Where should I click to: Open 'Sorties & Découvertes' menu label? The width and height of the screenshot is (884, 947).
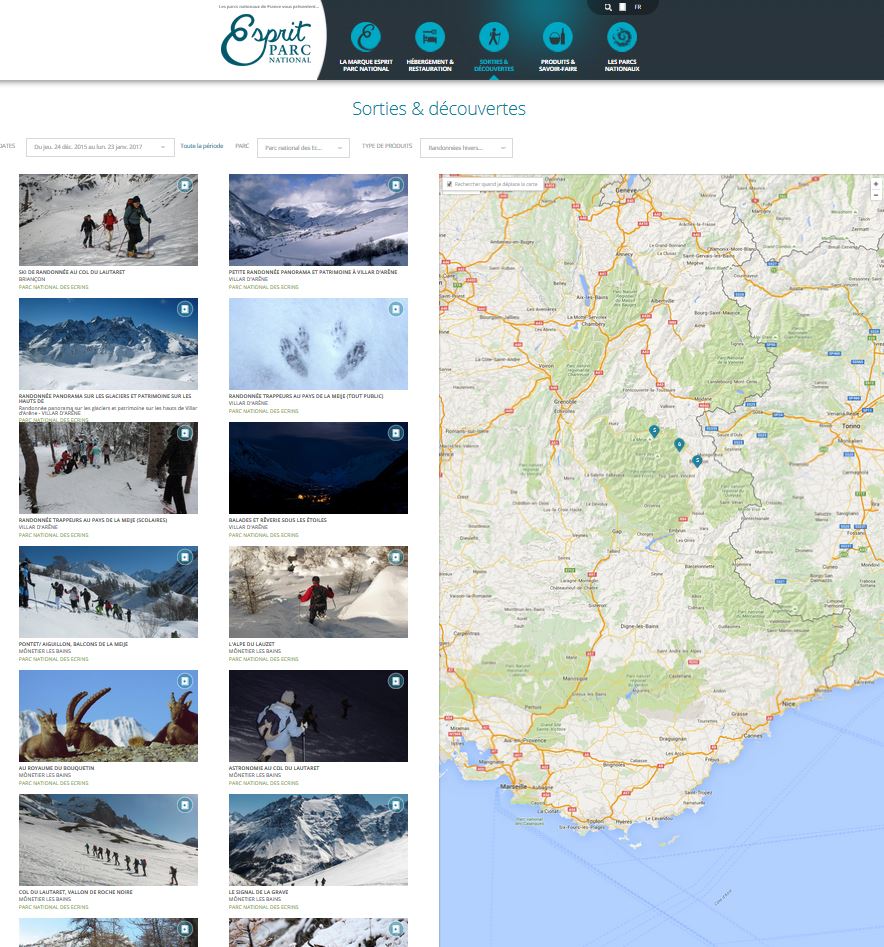pos(494,65)
